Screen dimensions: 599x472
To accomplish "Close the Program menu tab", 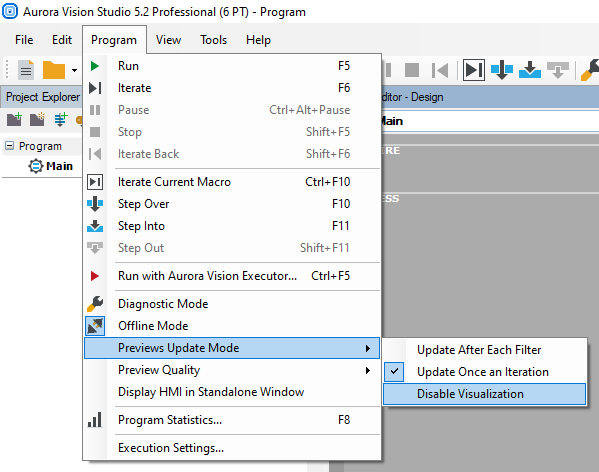I will 114,40.
